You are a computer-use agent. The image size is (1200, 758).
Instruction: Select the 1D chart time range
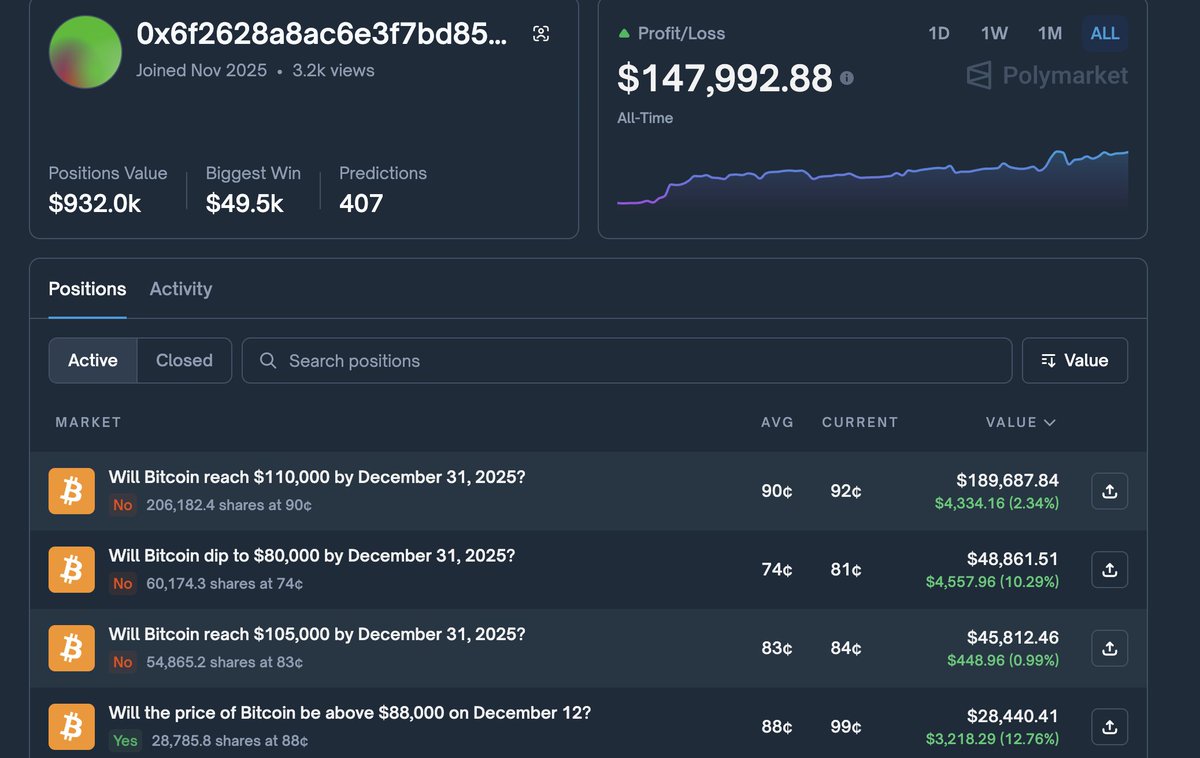[939, 33]
